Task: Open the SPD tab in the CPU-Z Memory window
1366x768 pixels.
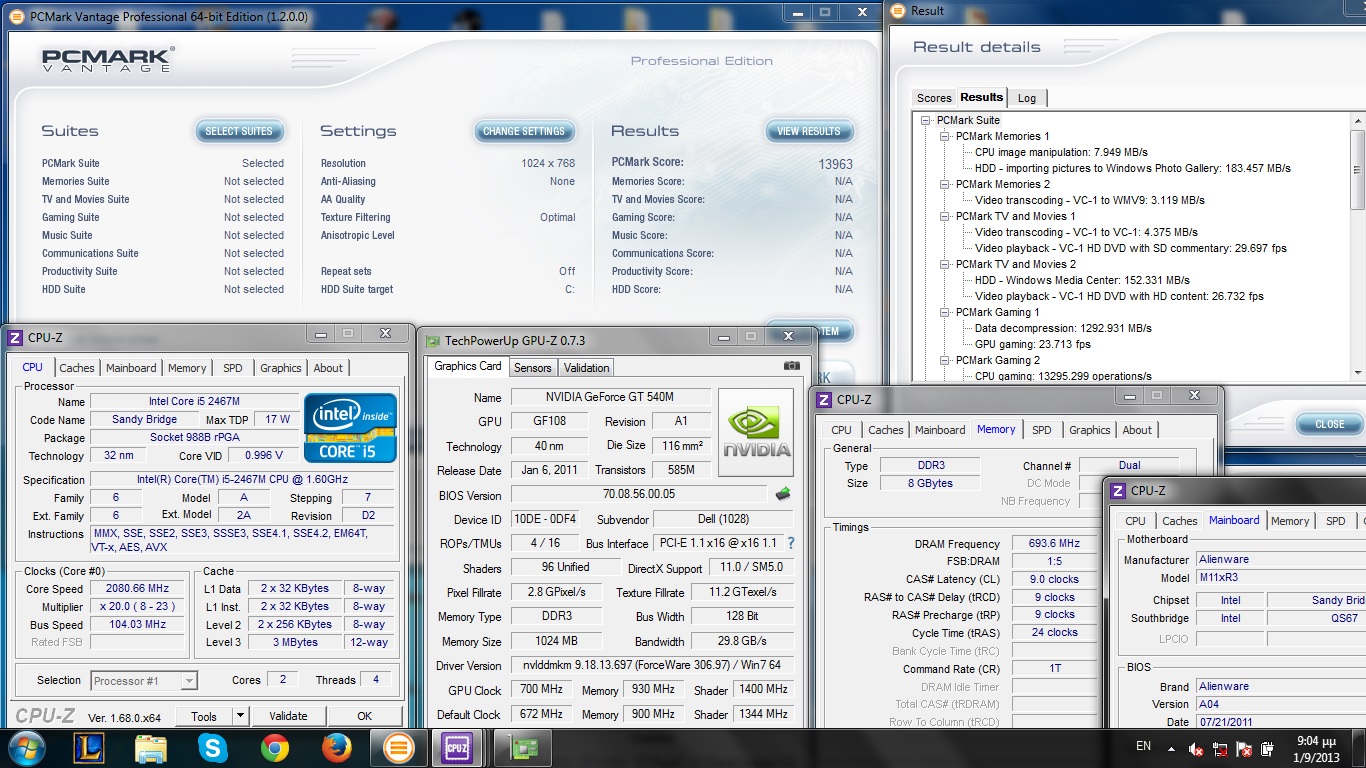Action: pyautogui.click(x=1042, y=430)
